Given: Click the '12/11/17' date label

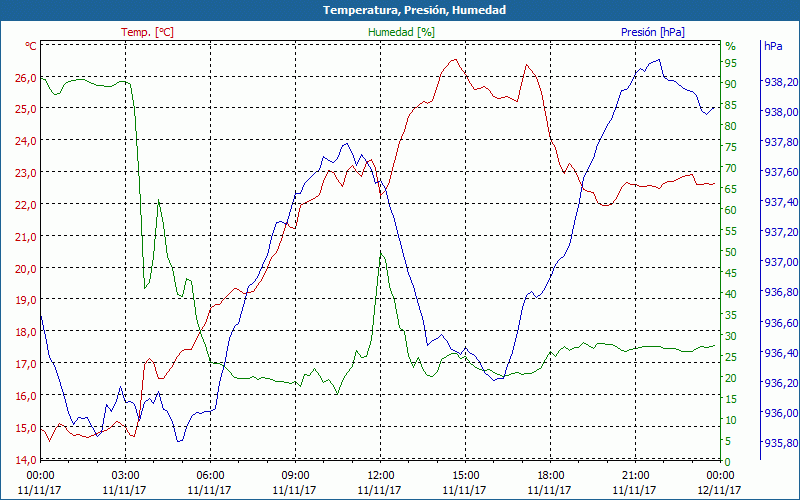Looking at the screenshot, I should coord(720,490).
